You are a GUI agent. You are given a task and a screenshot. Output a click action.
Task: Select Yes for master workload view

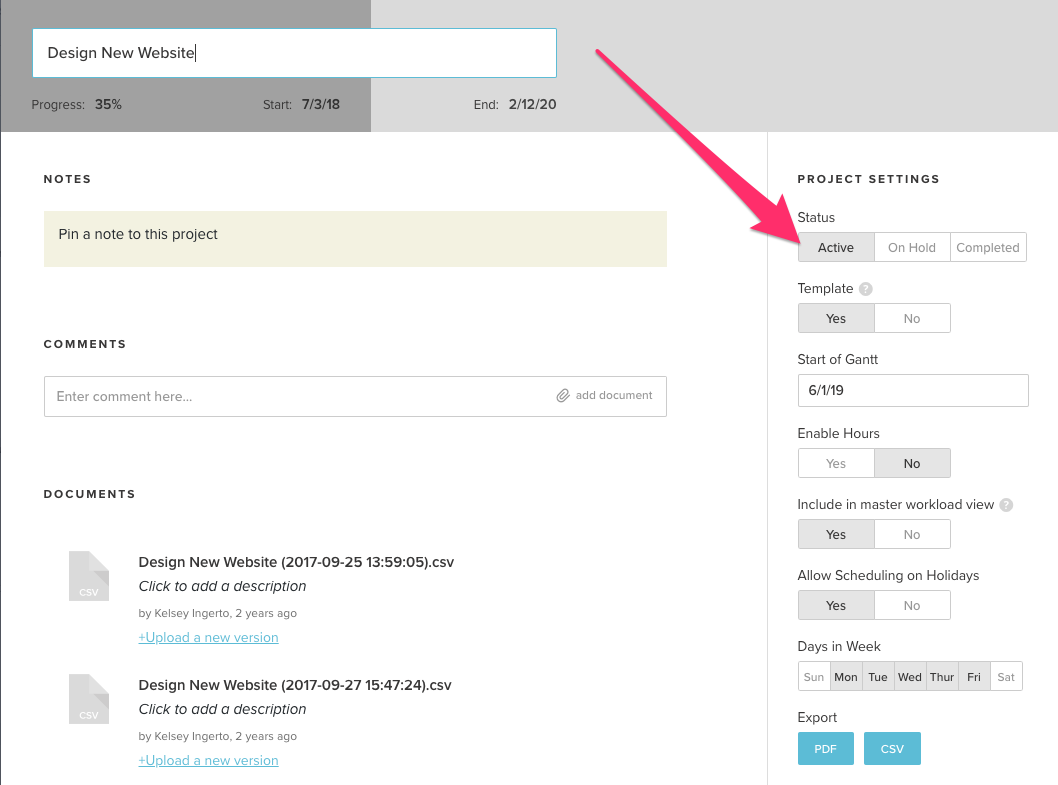point(836,534)
